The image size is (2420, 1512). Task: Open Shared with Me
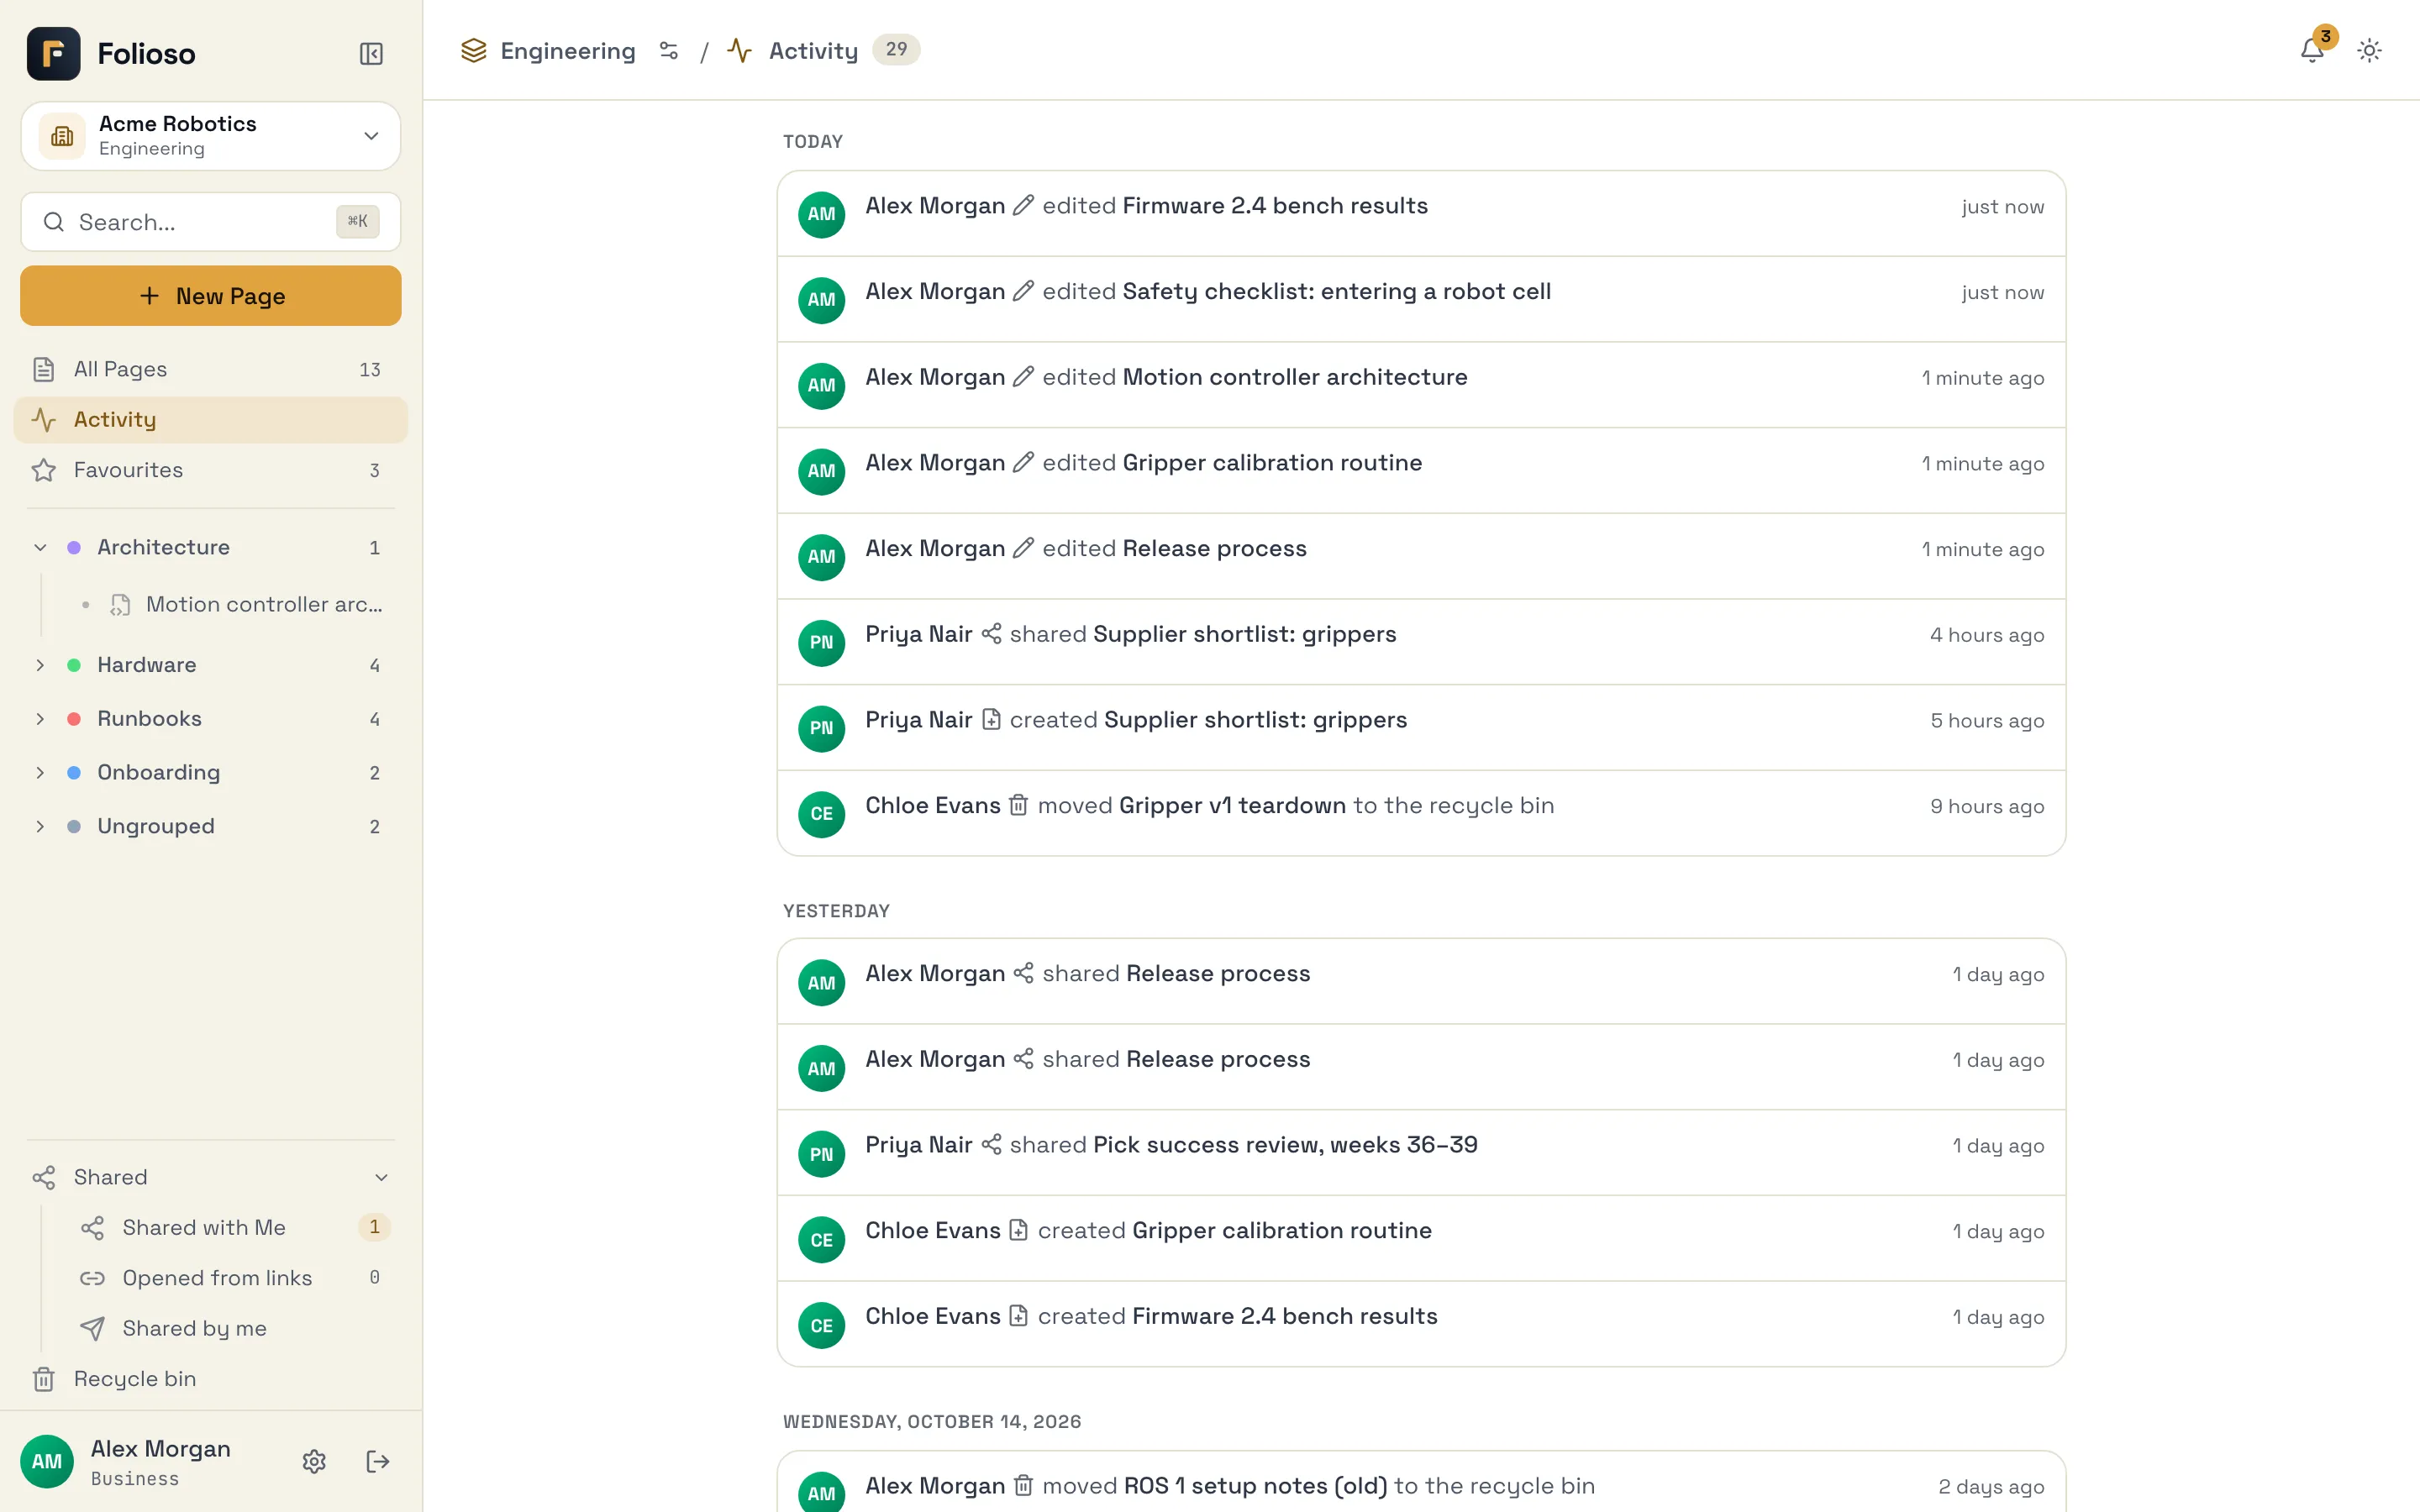(x=233, y=1227)
